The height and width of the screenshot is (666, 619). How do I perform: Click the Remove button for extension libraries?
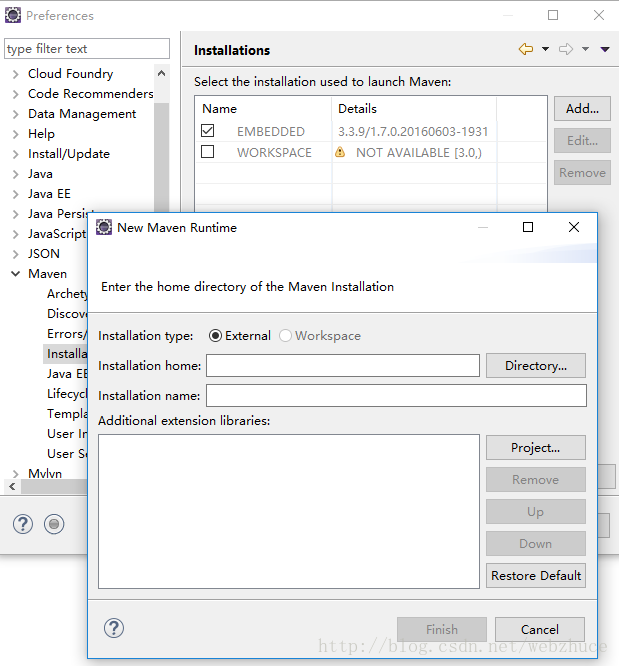[x=536, y=480]
